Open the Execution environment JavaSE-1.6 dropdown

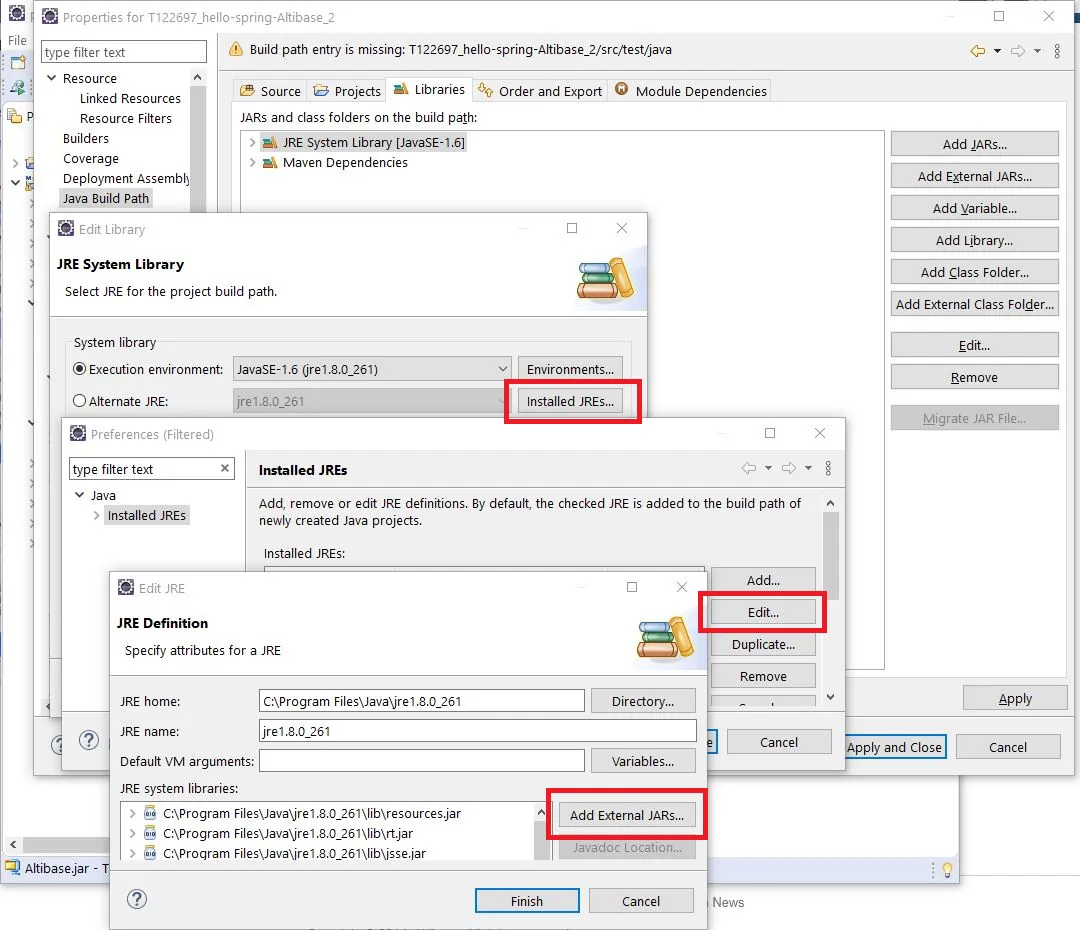click(372, 369)
